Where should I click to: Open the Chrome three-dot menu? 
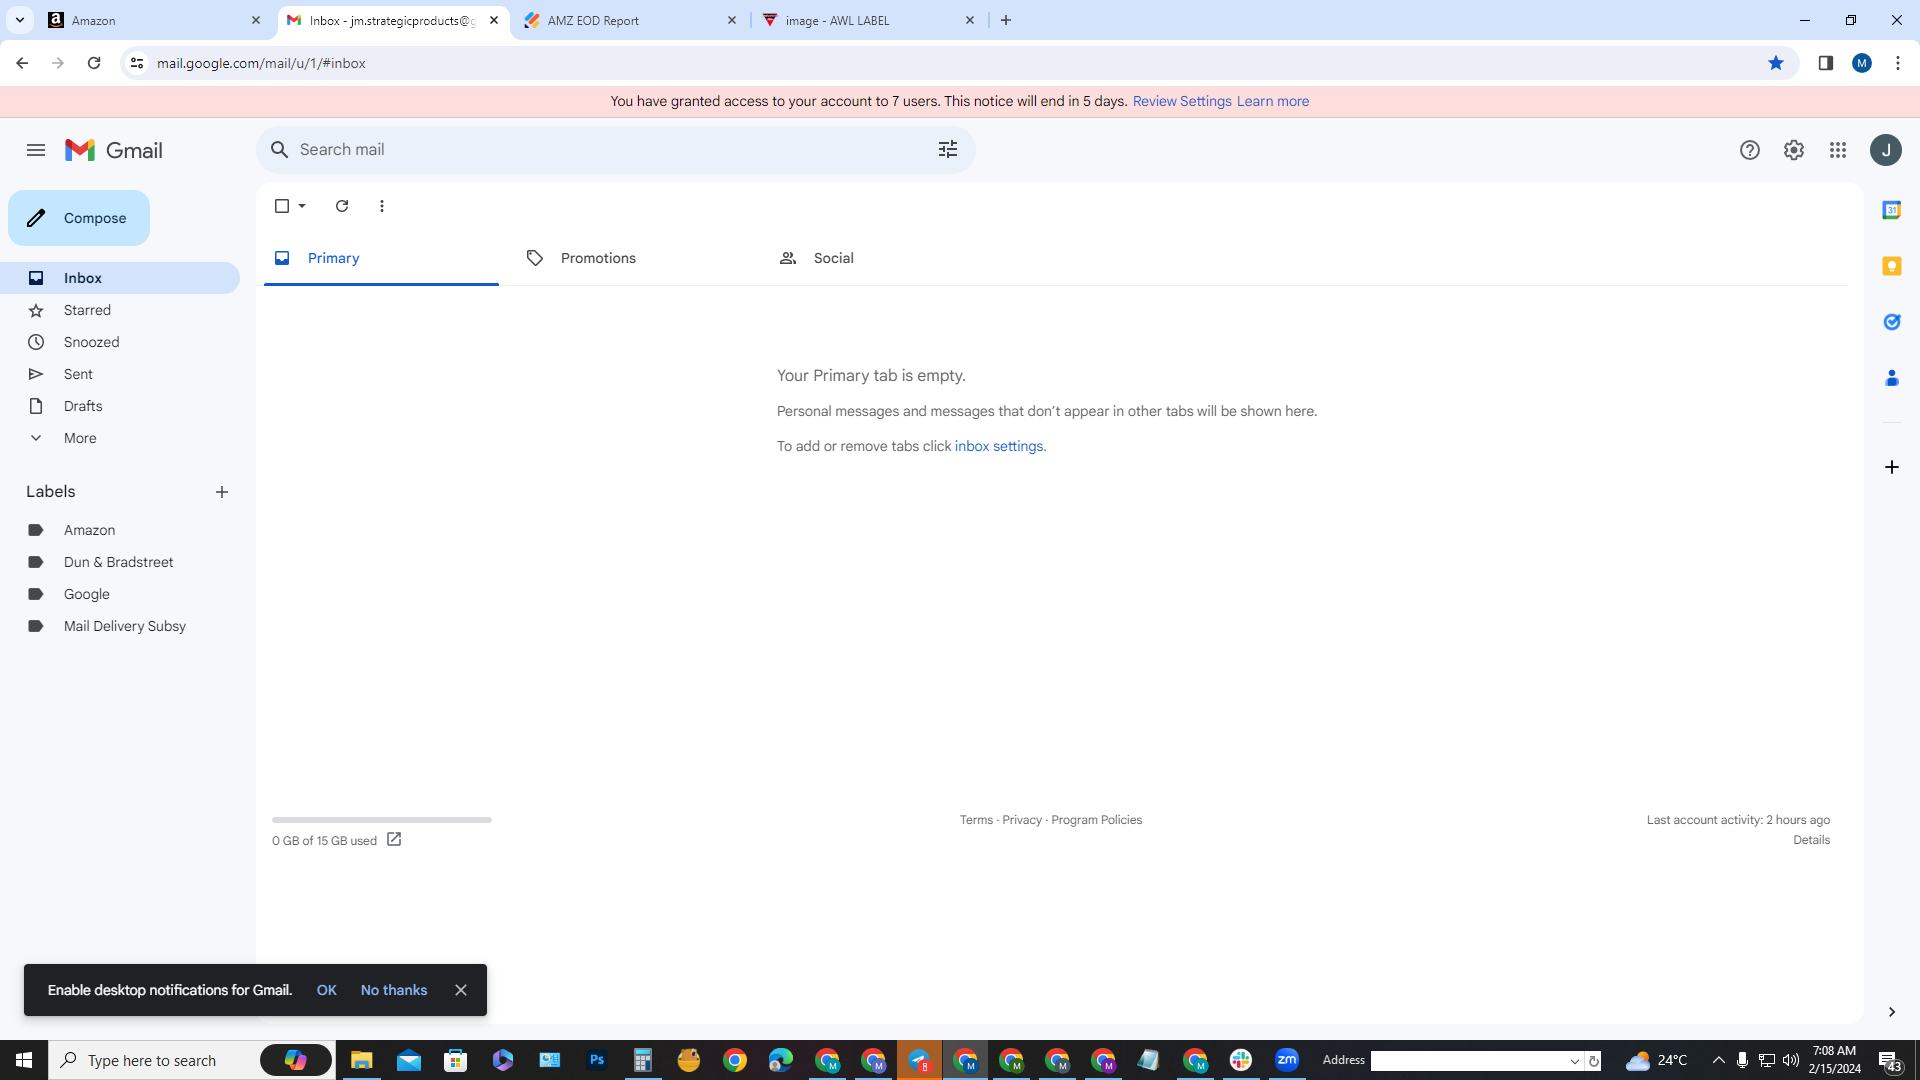coord(1898,63)
